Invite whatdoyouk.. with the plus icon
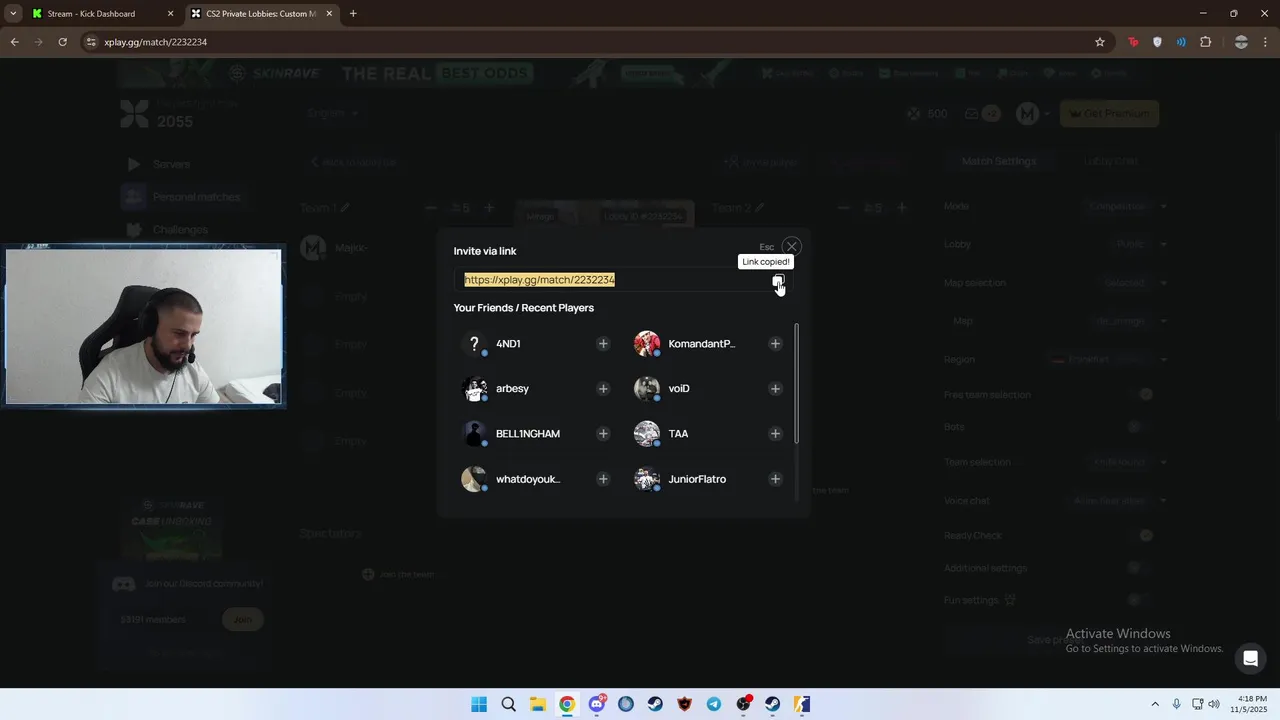Viewport: 1280px width, 720px height. click(x=603, y=479)
